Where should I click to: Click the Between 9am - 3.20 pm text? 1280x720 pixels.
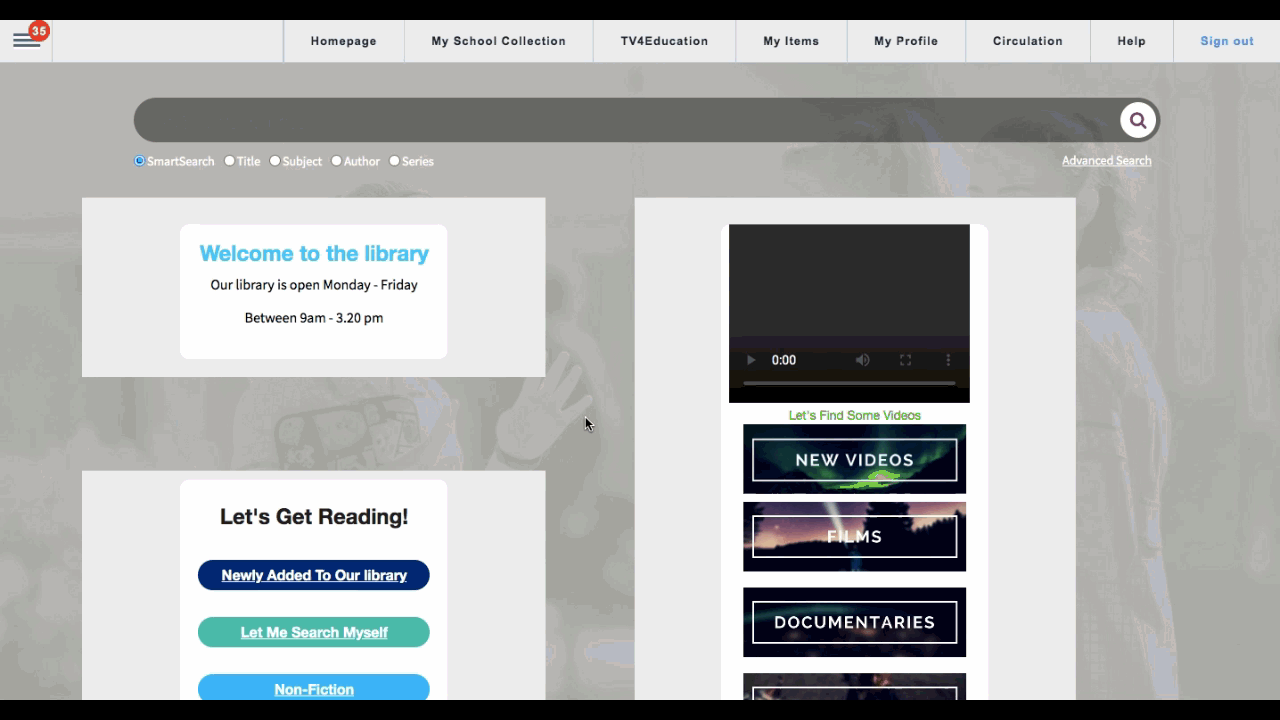314,318
